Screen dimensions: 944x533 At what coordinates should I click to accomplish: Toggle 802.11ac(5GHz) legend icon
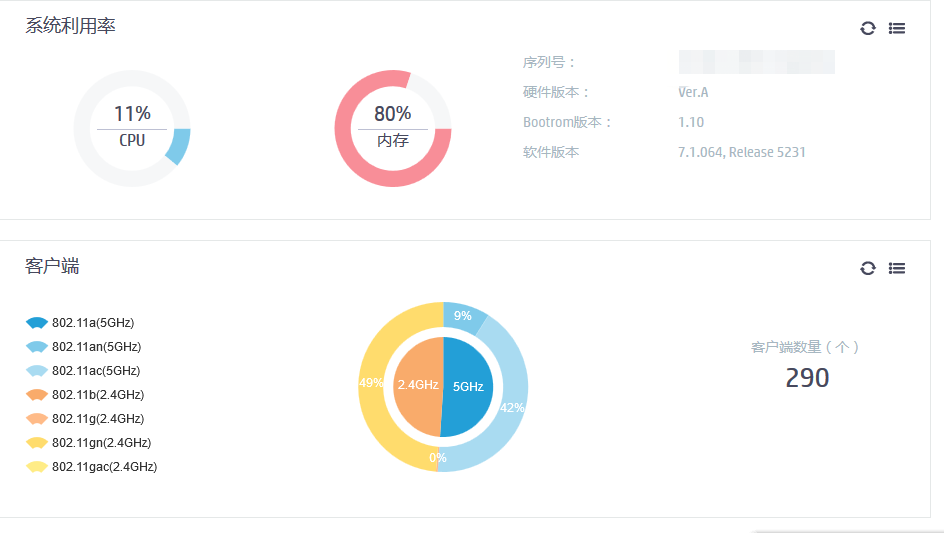[37, 371]
